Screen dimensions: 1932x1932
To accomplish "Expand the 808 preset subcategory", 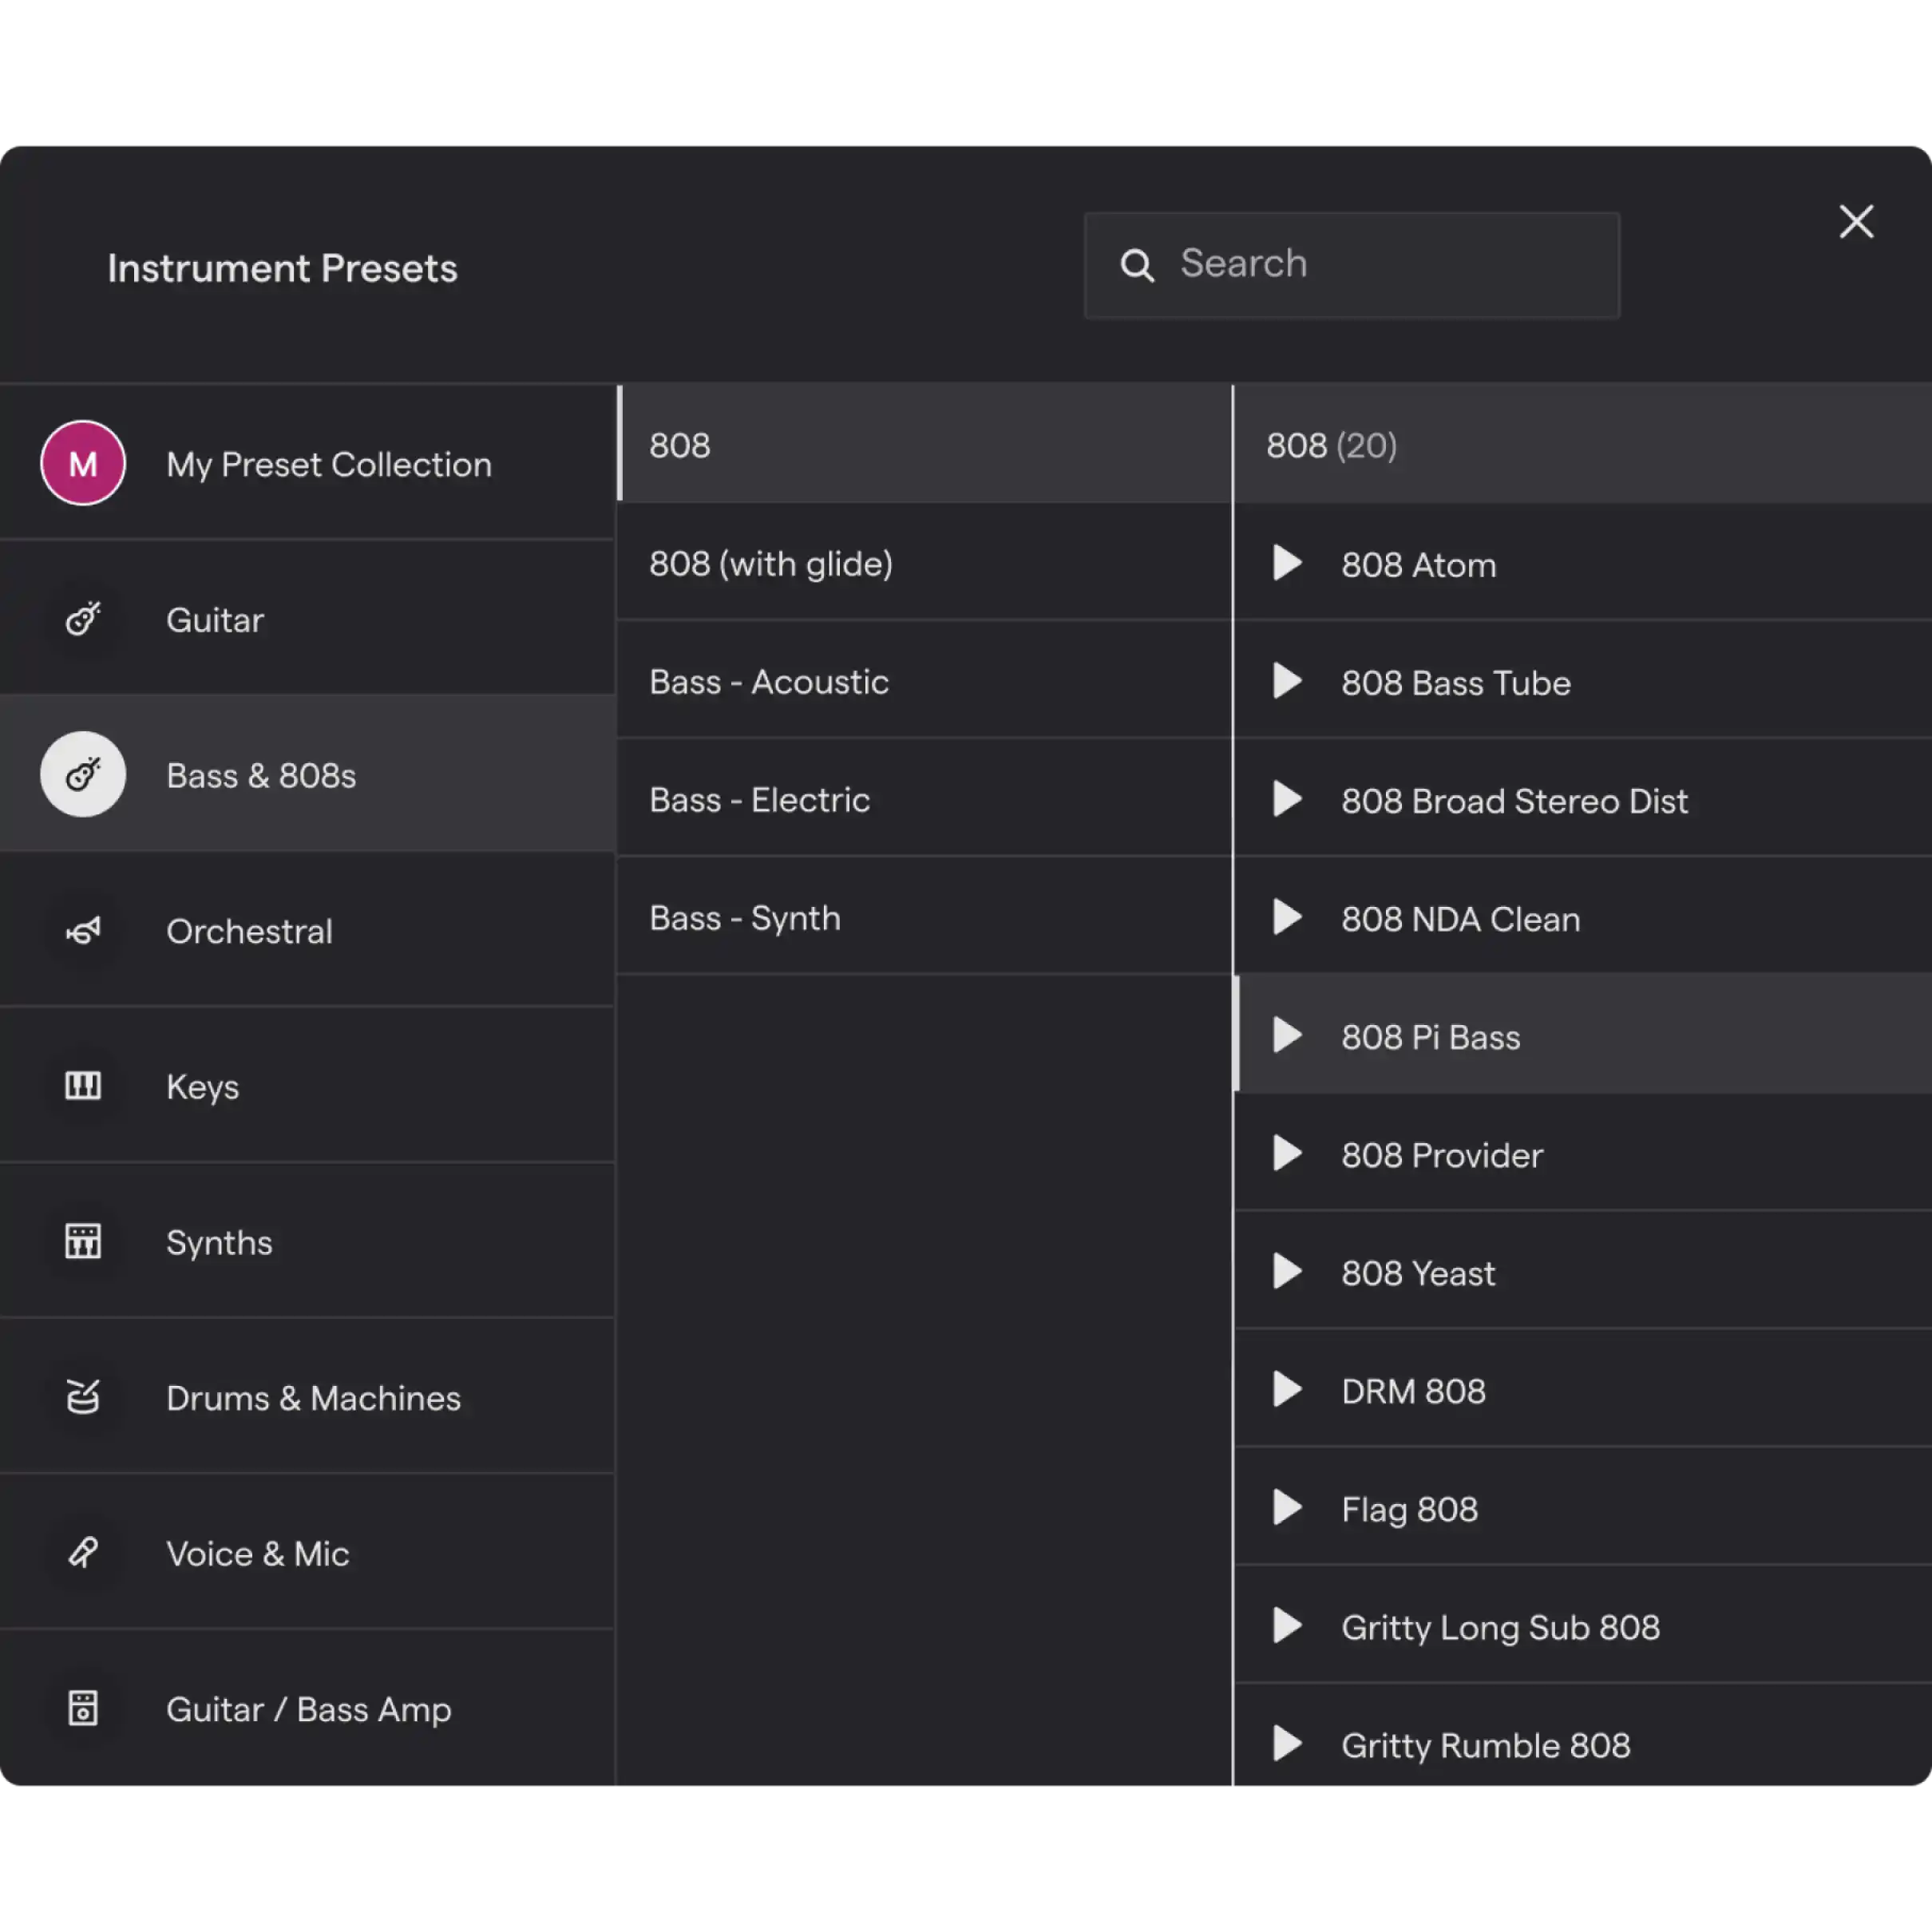I will pyautogui.click(x=925, y=444).
